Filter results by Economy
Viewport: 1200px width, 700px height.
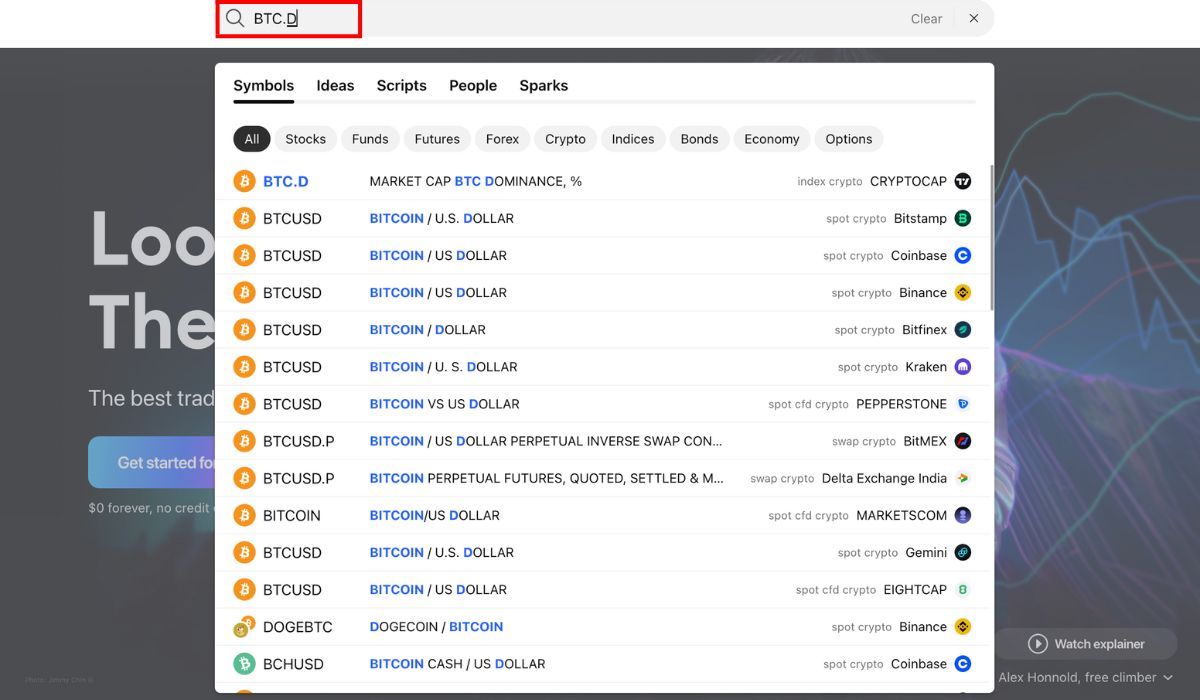pyautogui.click(x=772, y=139)
